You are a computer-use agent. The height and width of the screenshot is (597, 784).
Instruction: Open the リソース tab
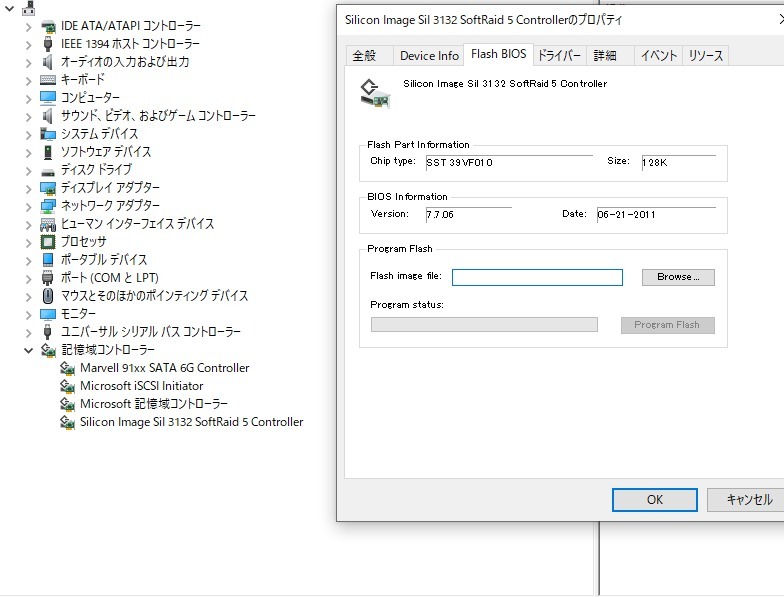705,56
